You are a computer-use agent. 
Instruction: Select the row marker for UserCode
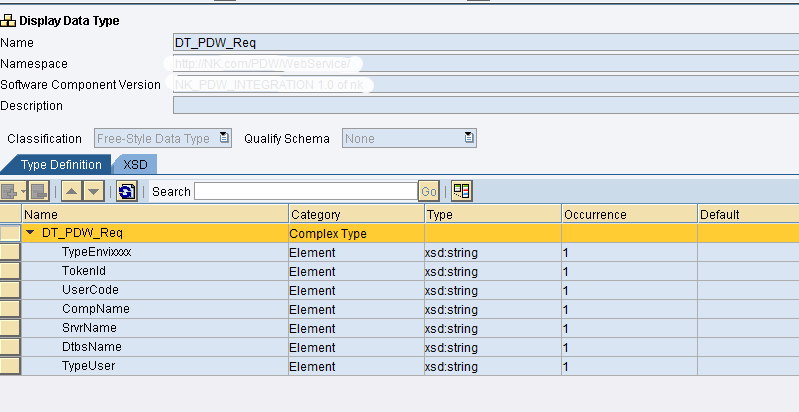click(x=11, y=290)
